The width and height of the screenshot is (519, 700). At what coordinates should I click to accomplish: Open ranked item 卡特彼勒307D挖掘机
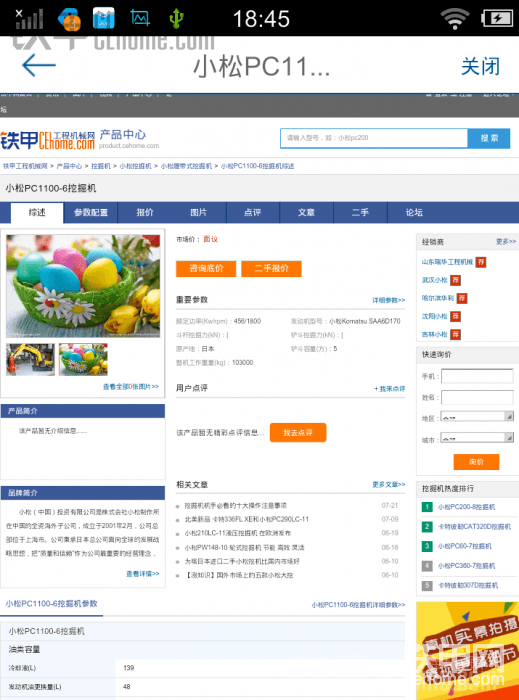point(468,585)
